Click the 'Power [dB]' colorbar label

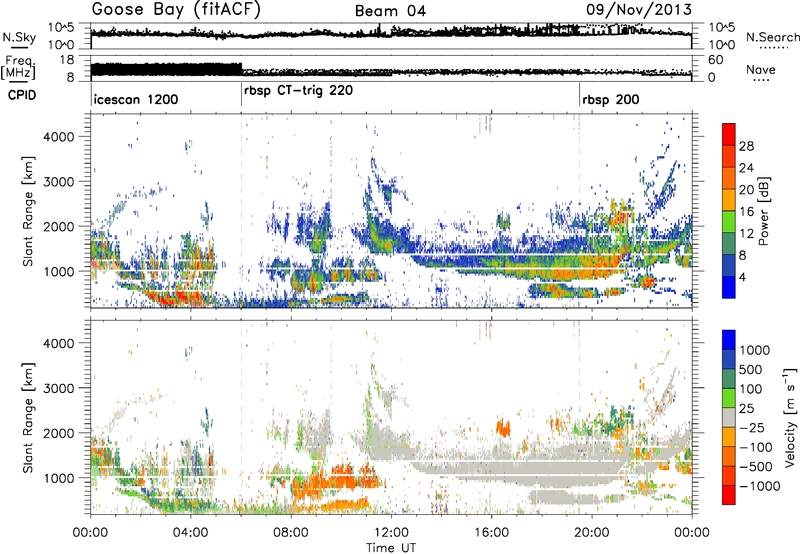pos(763,211)
